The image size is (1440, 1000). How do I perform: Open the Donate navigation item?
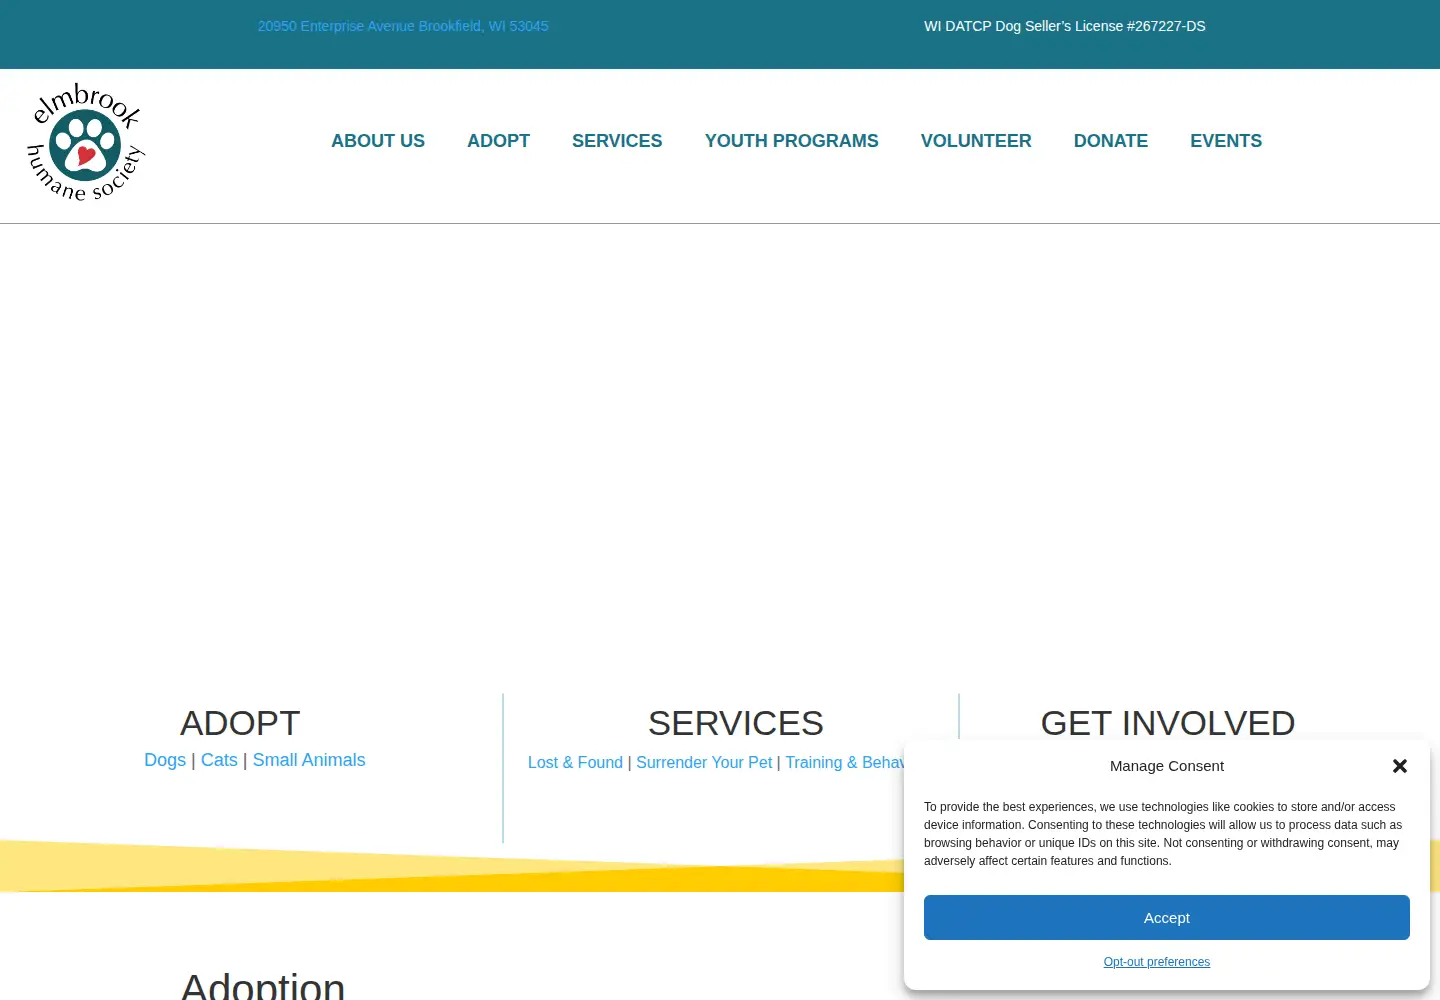coord(1111,141)
